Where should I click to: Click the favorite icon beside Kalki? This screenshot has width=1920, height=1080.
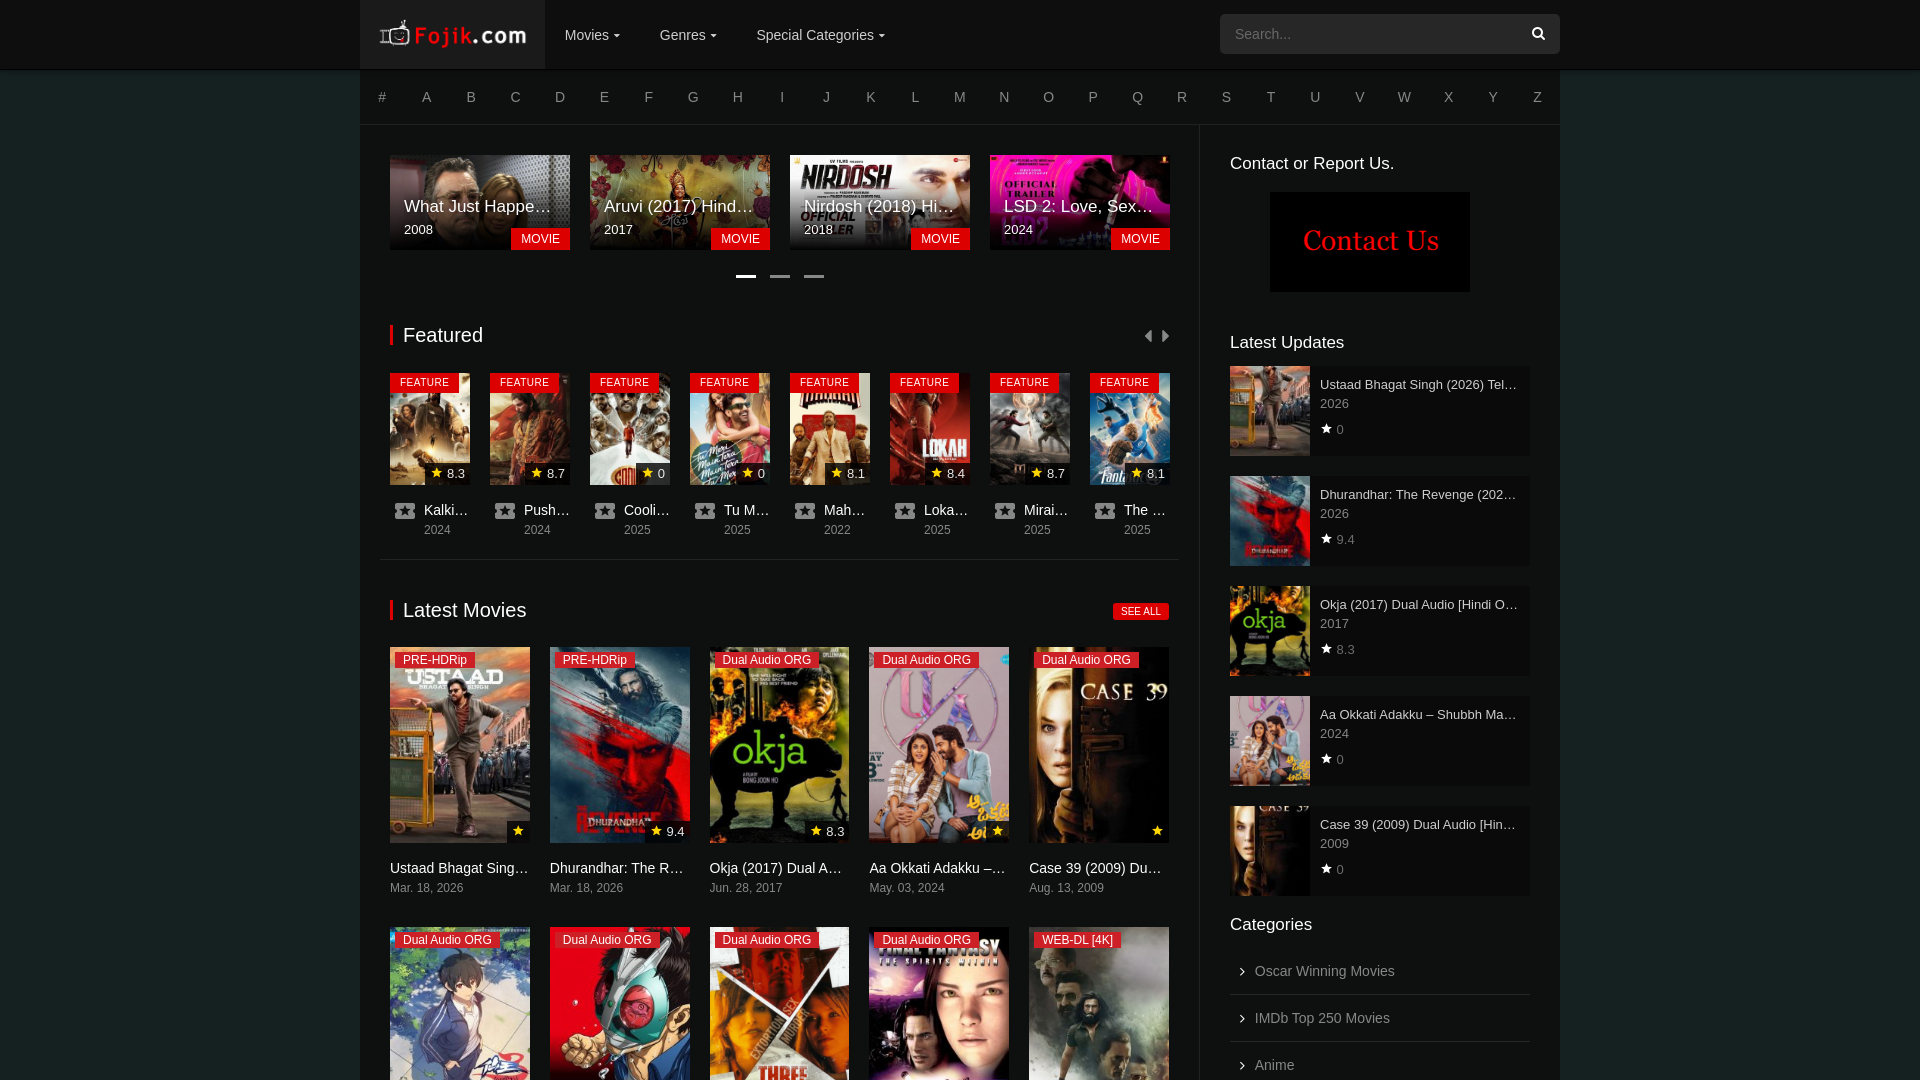[x=405, y=511]
